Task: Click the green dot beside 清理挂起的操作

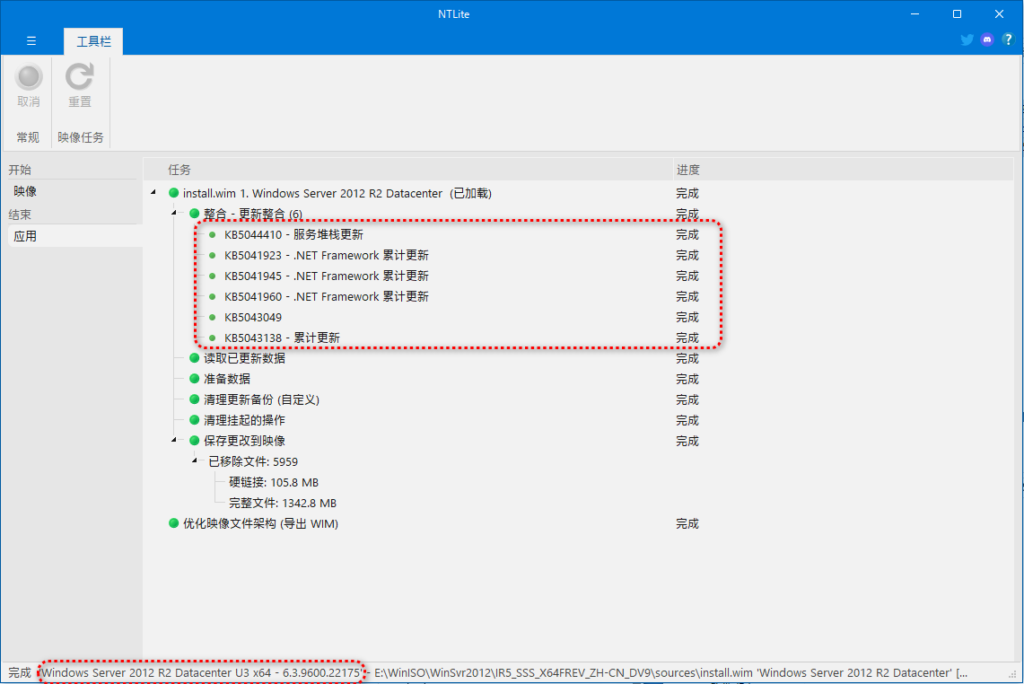Action: click(x=192, y=420)
